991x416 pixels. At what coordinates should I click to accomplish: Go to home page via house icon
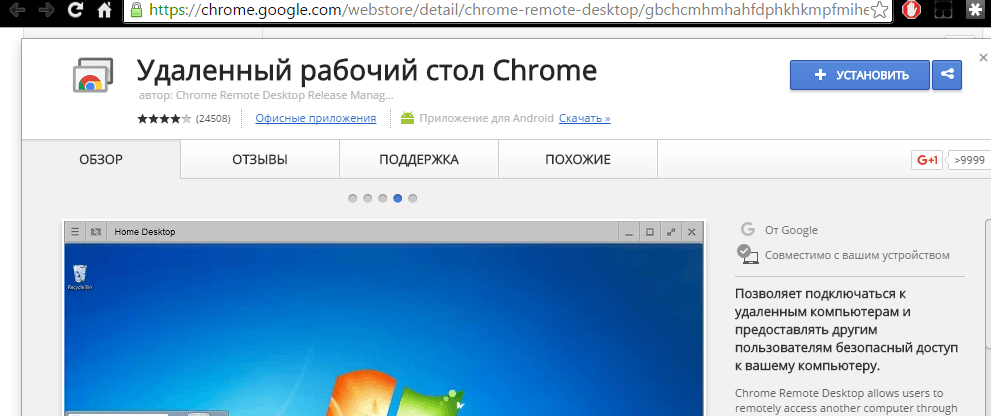(105, 9)
